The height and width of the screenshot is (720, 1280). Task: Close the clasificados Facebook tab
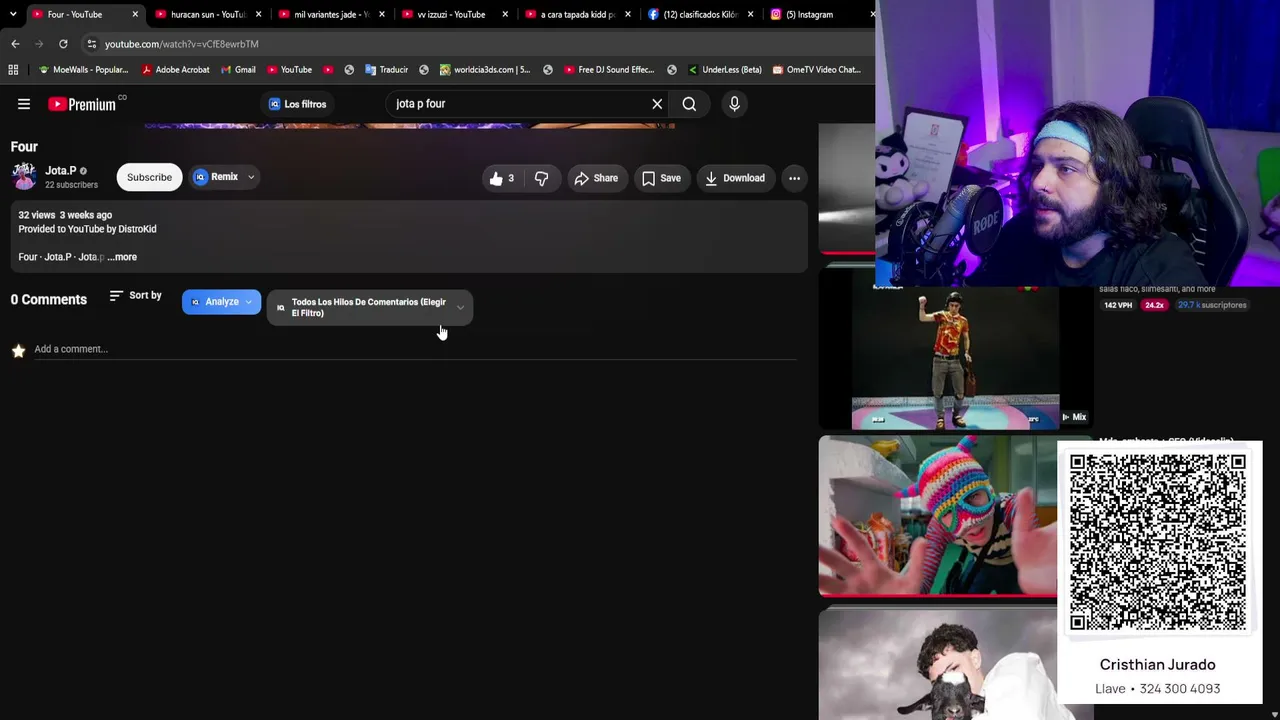pyautogui.click(x=751, y=14)
